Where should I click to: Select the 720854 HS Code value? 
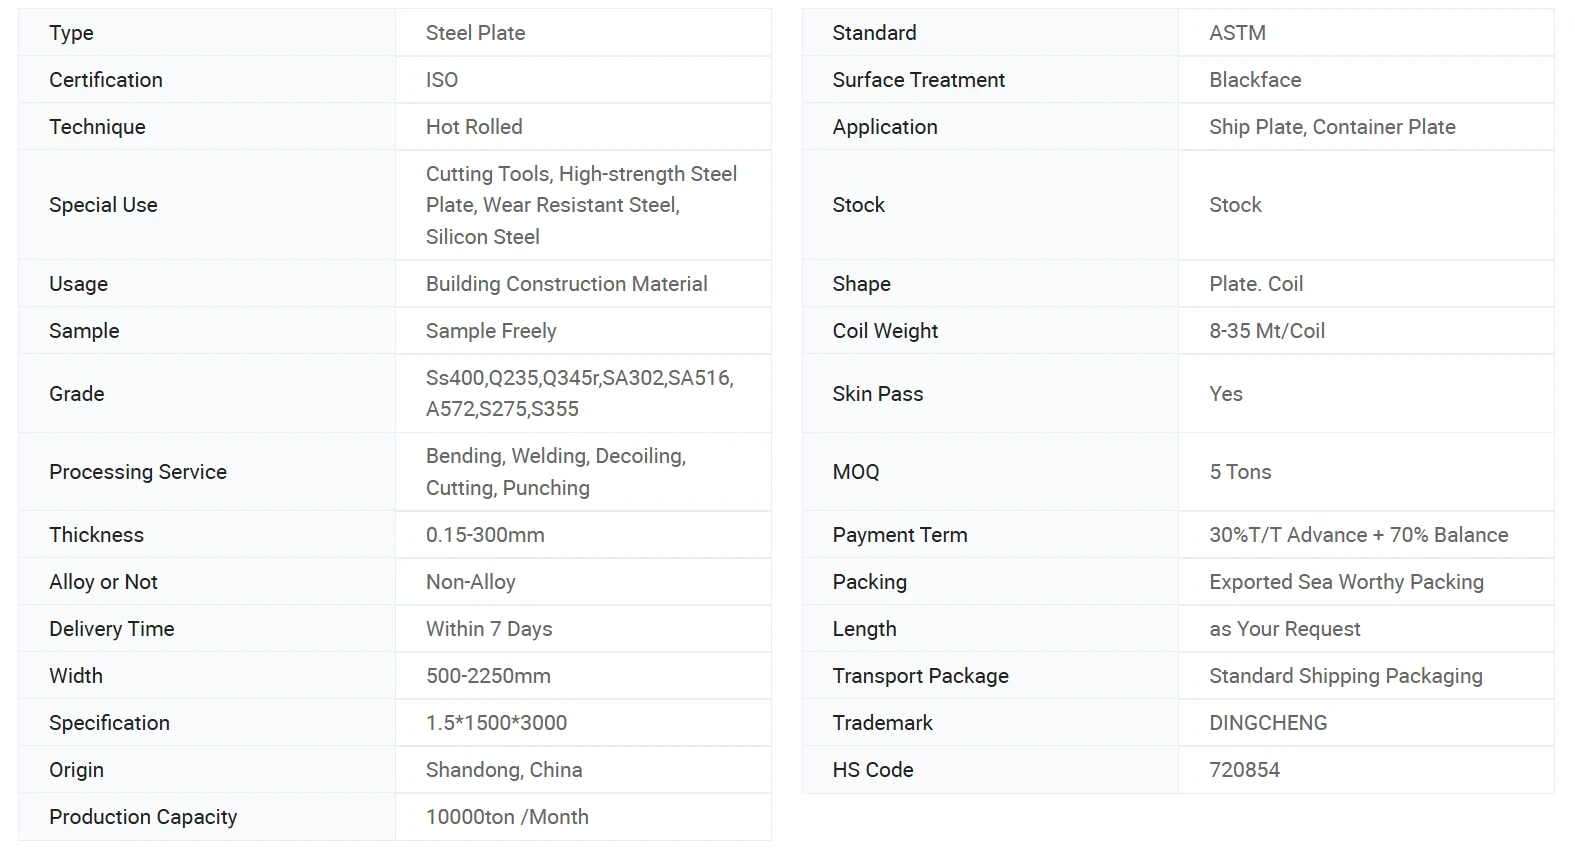(x=1244, y=770)
